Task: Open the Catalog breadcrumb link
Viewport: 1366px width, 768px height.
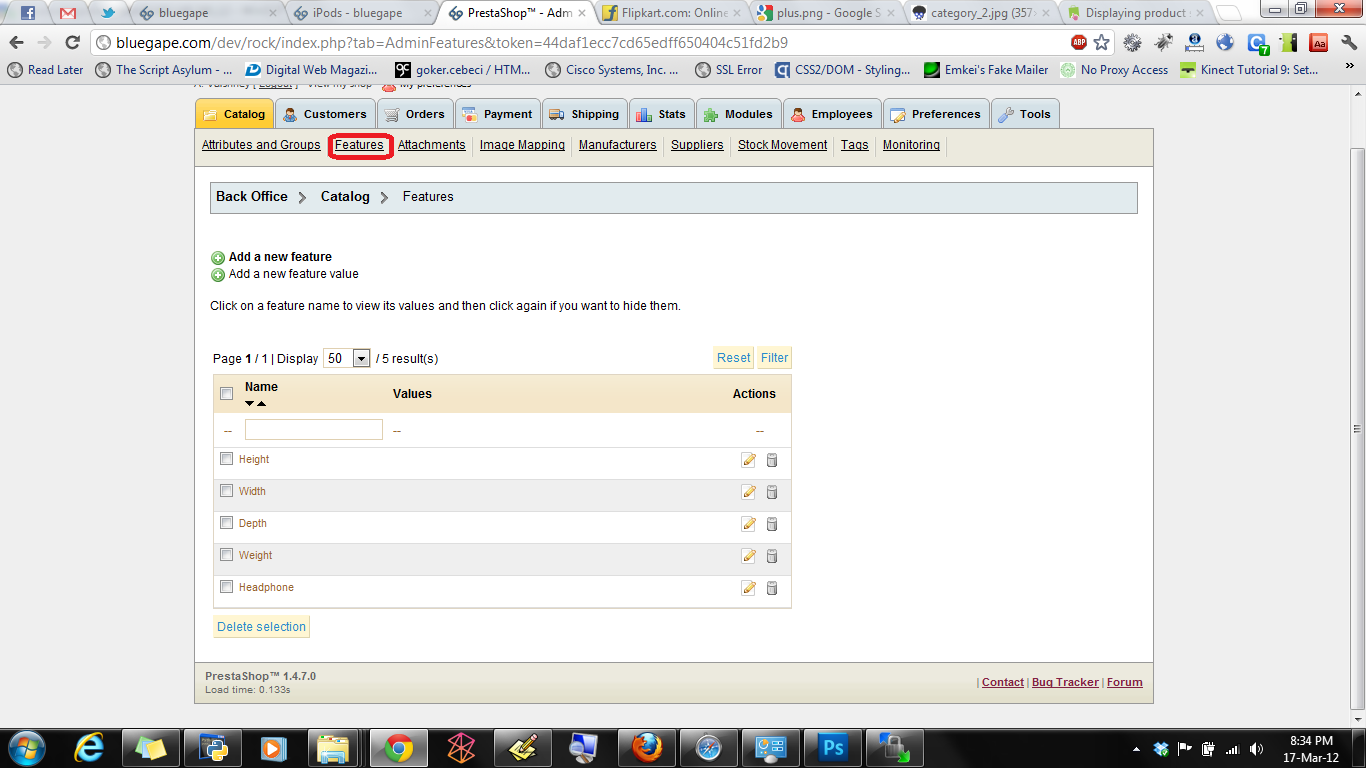Action: click(x=345, y=197)
